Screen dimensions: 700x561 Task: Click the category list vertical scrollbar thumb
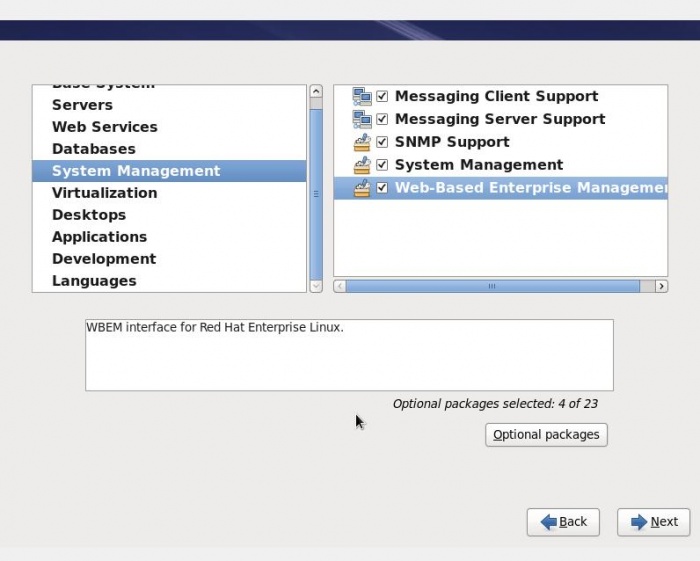pyautogui.click(x=316, y=194)
